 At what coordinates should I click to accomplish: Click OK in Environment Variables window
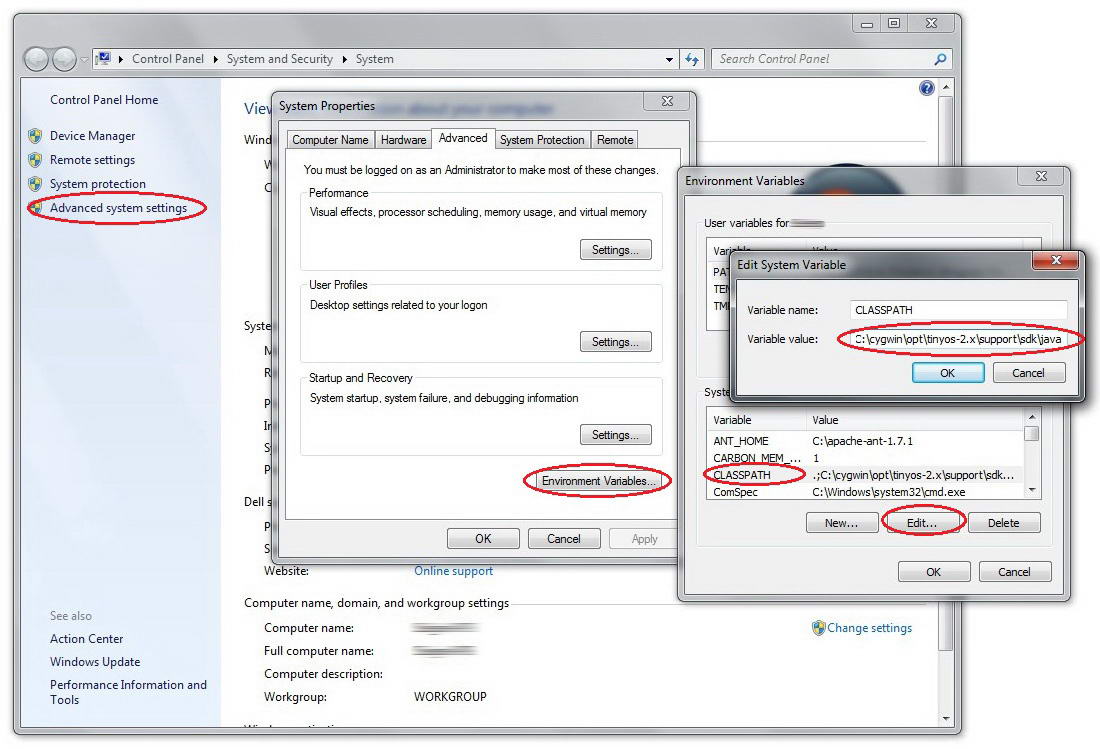tap(934, 572)
